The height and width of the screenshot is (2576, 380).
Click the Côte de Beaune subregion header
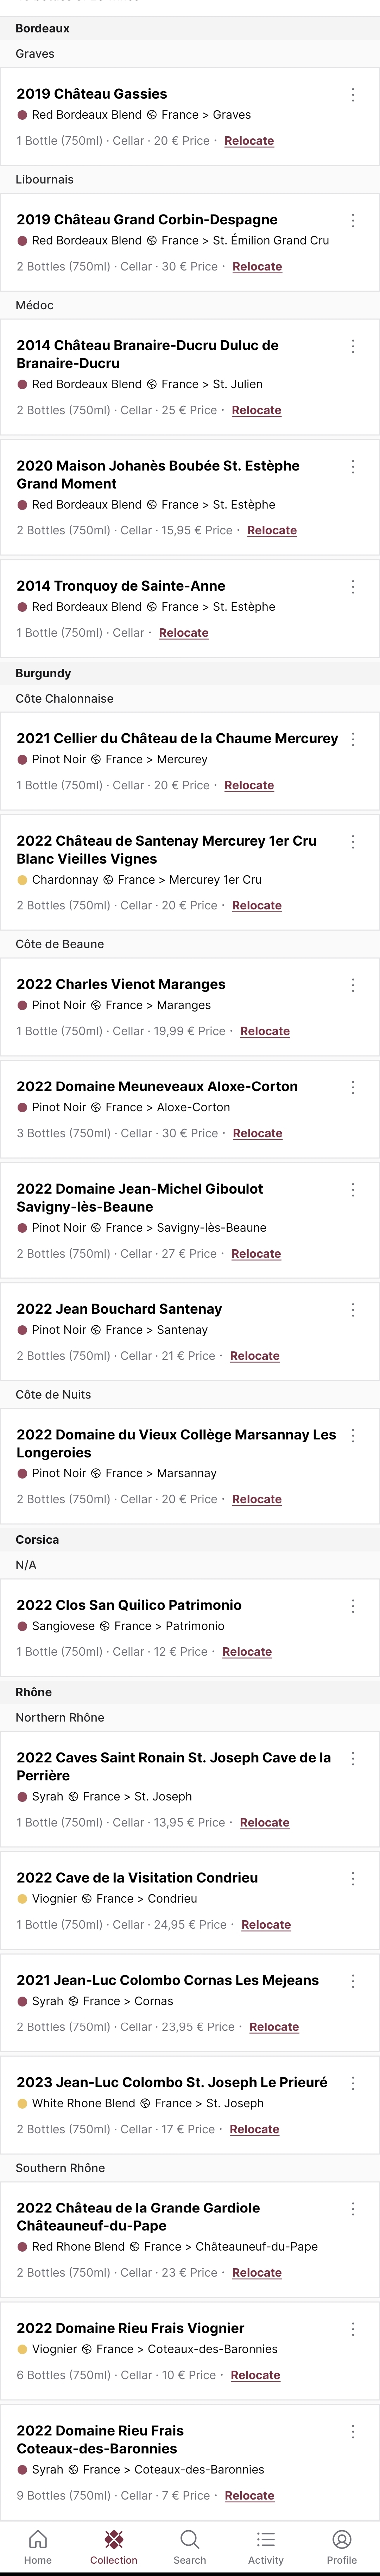point(60,944)
